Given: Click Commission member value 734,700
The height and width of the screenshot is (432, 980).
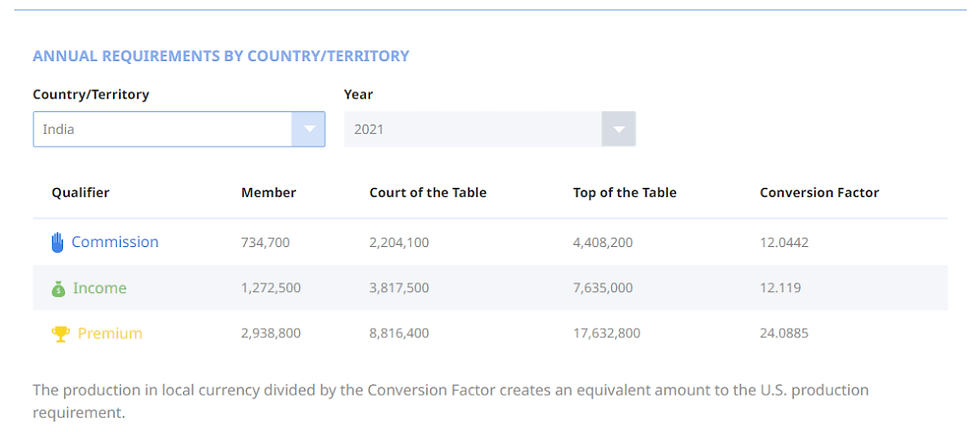Looking at the screenshot, I should coord(267,243).
